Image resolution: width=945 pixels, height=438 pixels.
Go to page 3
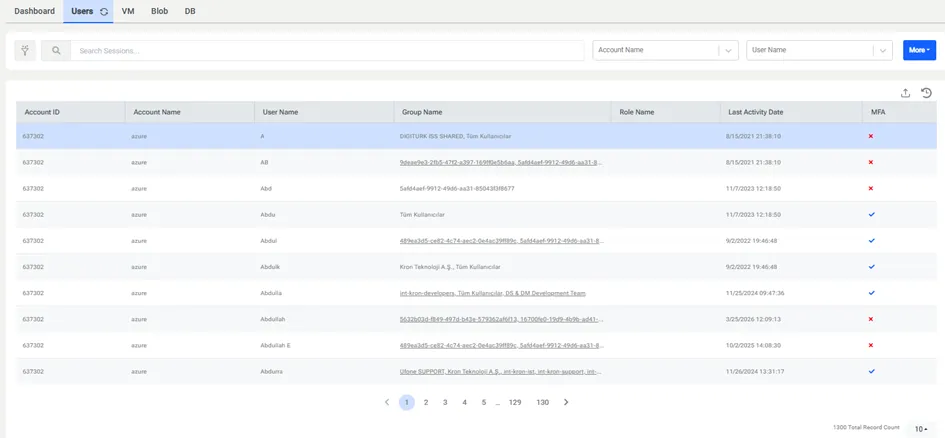[x=445, y=402]
